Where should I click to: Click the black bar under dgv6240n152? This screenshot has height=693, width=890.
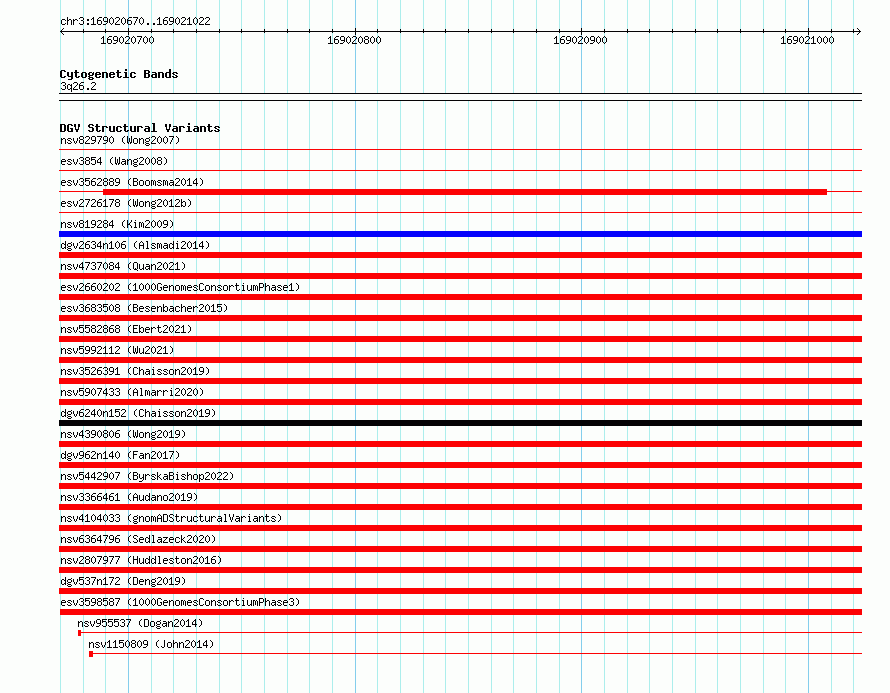(x=460, y=423)
